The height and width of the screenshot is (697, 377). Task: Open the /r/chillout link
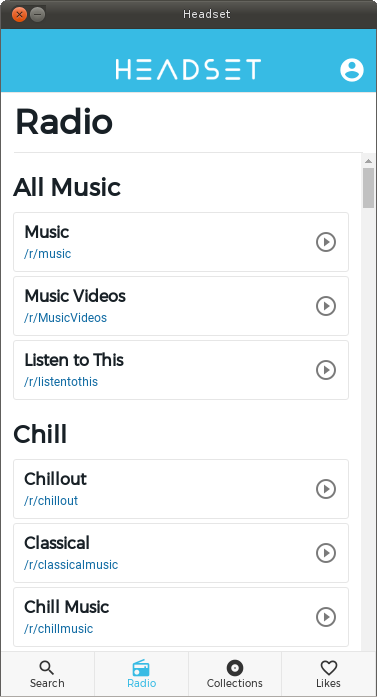[51, 501]
